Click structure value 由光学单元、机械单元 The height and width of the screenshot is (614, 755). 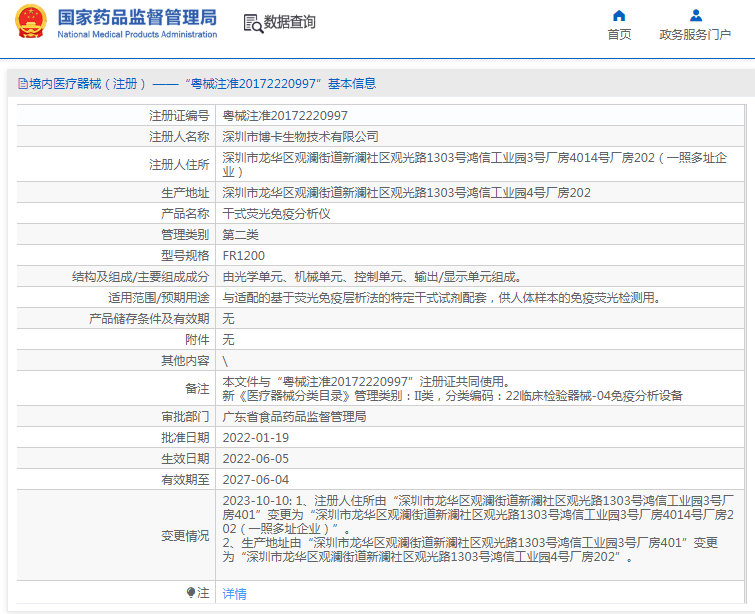(x=372, y=277)
